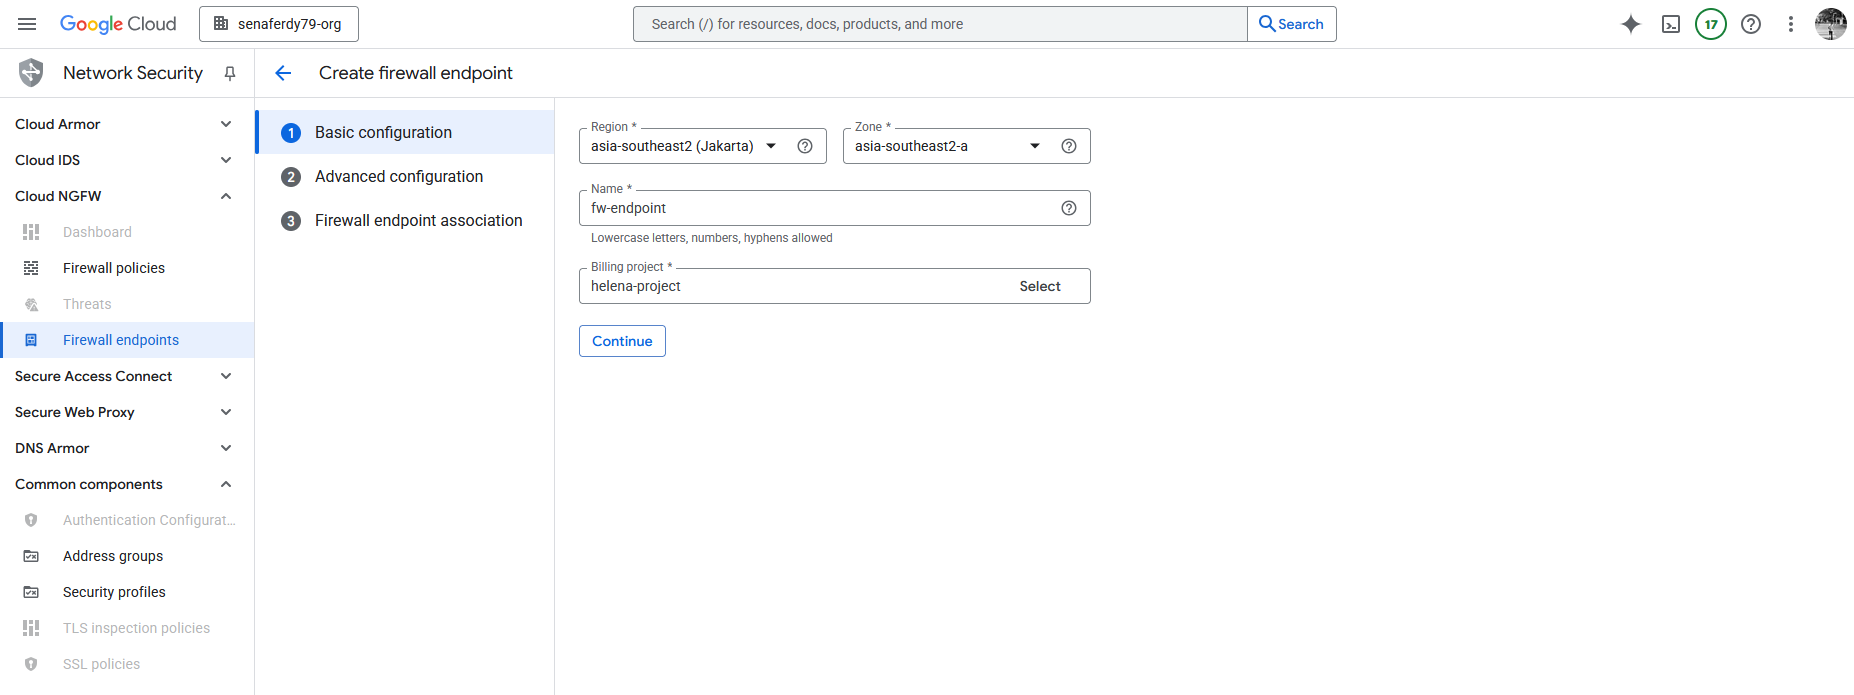Go to Advanced configuration step
This screenshot has height=695, width=1854.
point(398,177)
